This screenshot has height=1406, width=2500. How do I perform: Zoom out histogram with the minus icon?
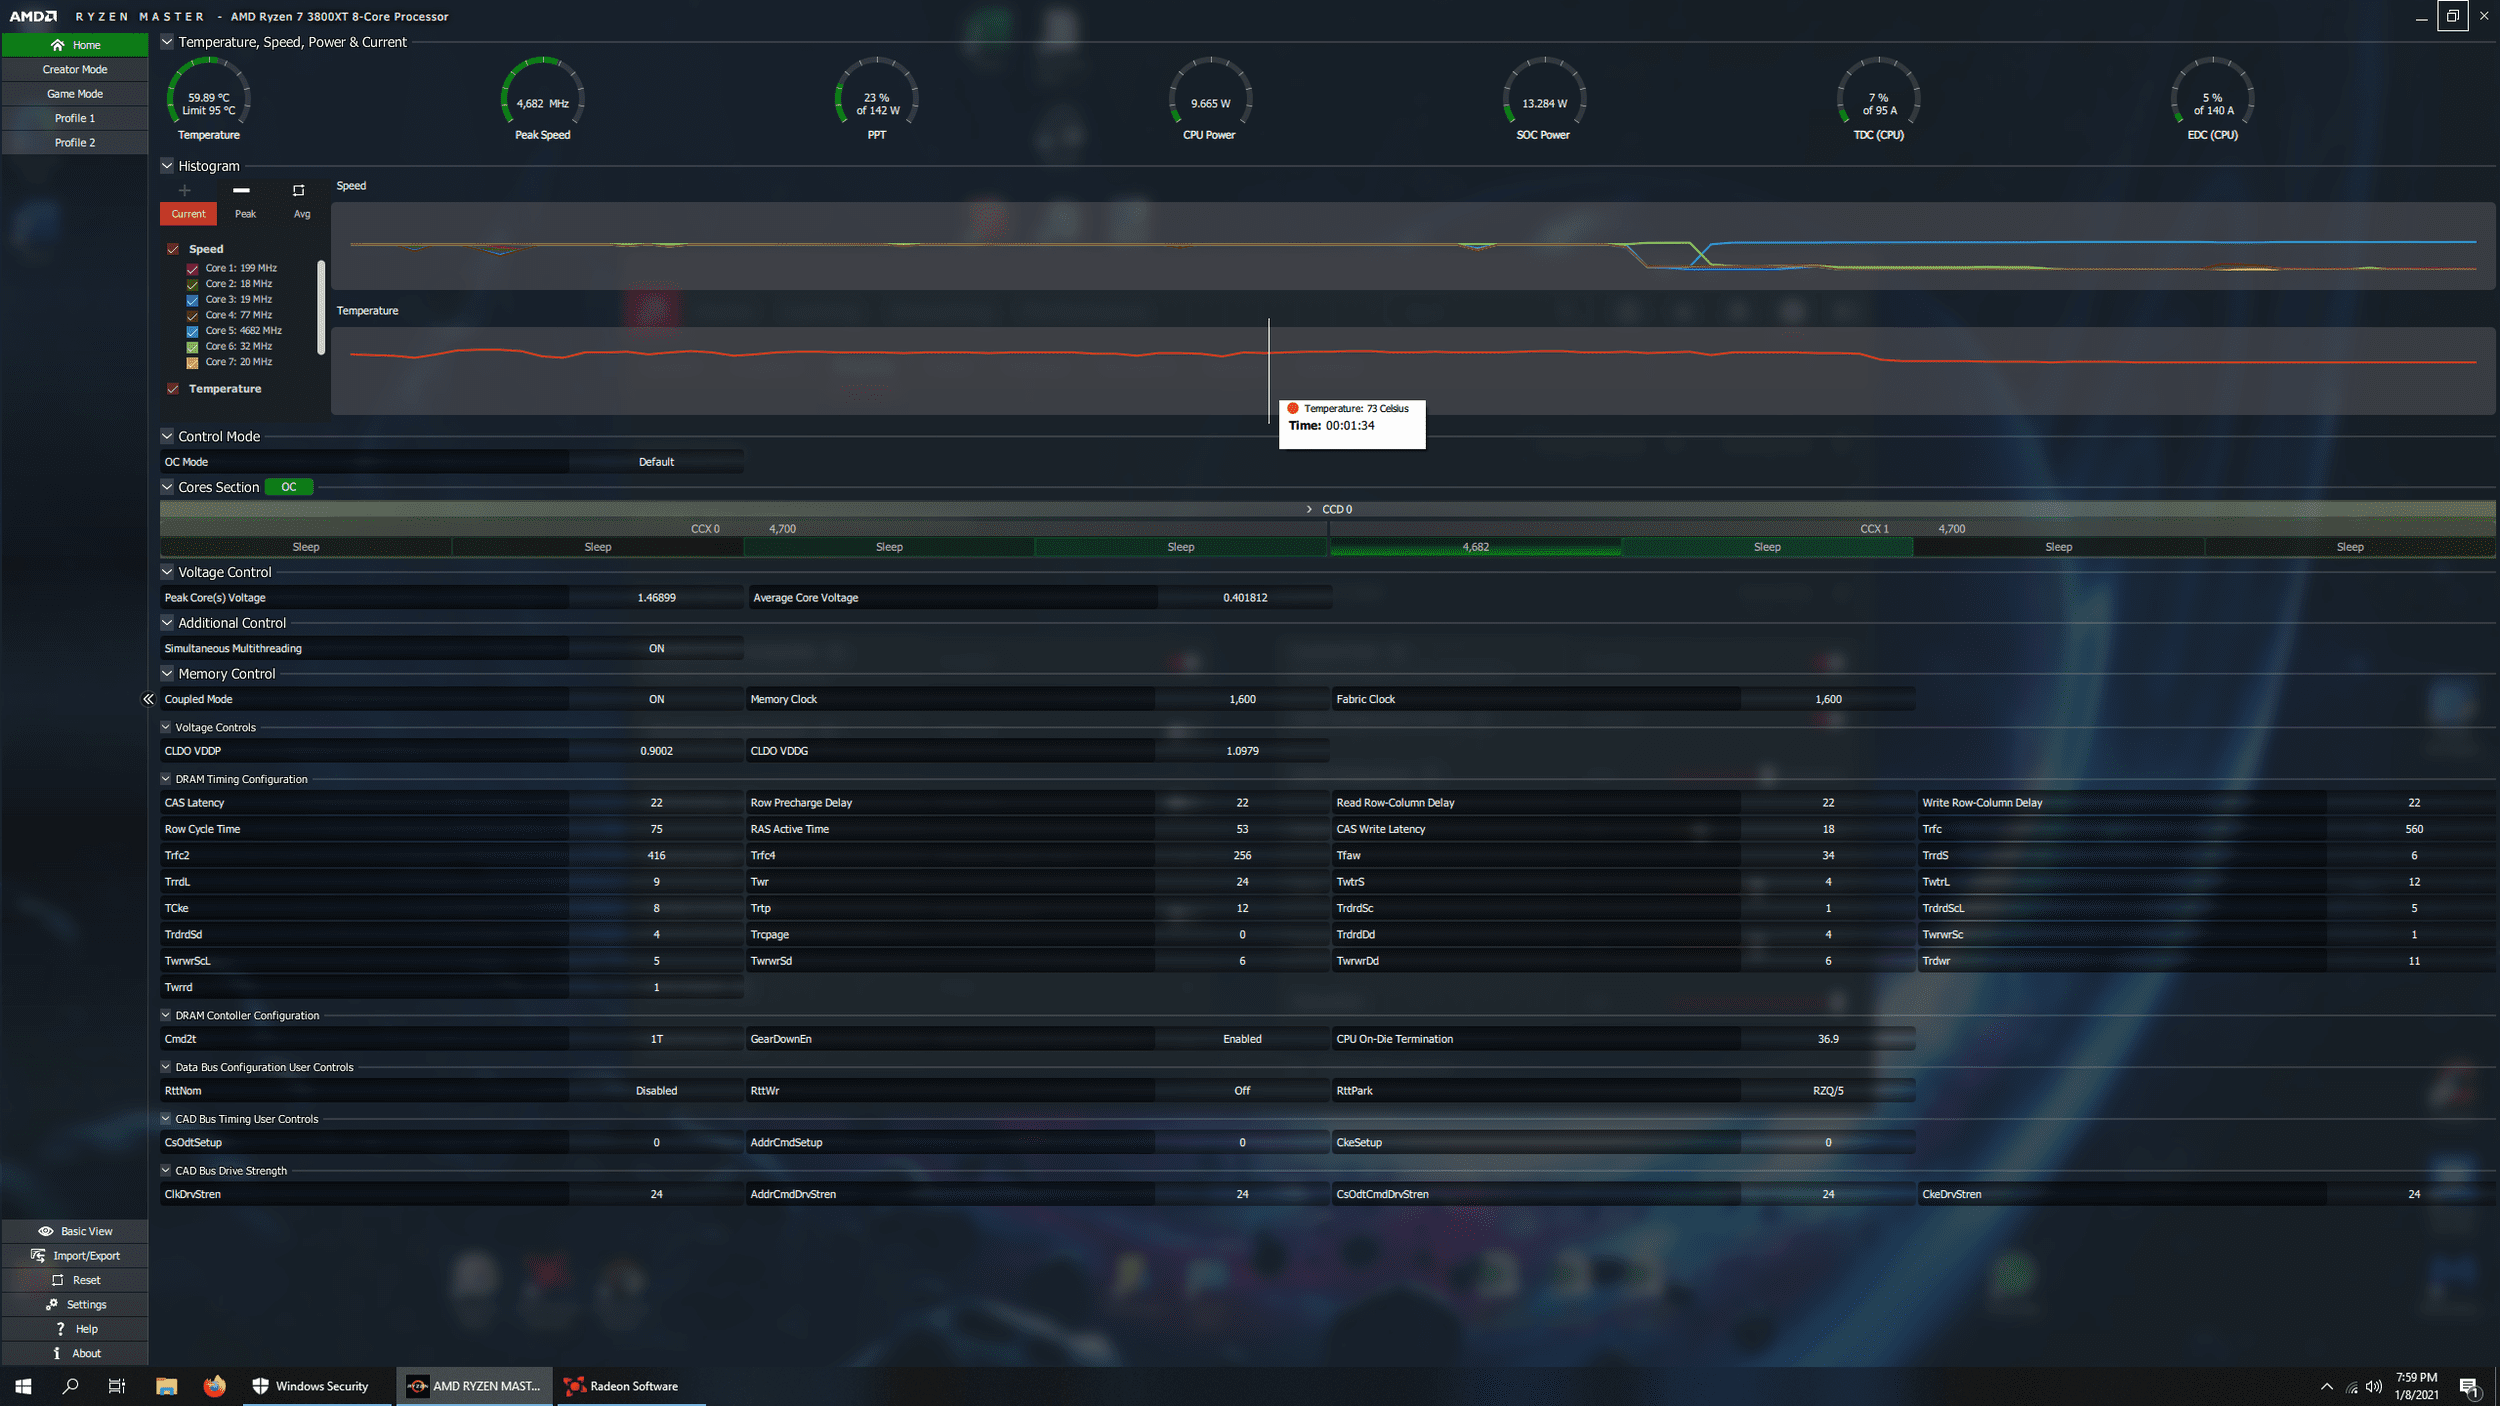pos(241,190)
